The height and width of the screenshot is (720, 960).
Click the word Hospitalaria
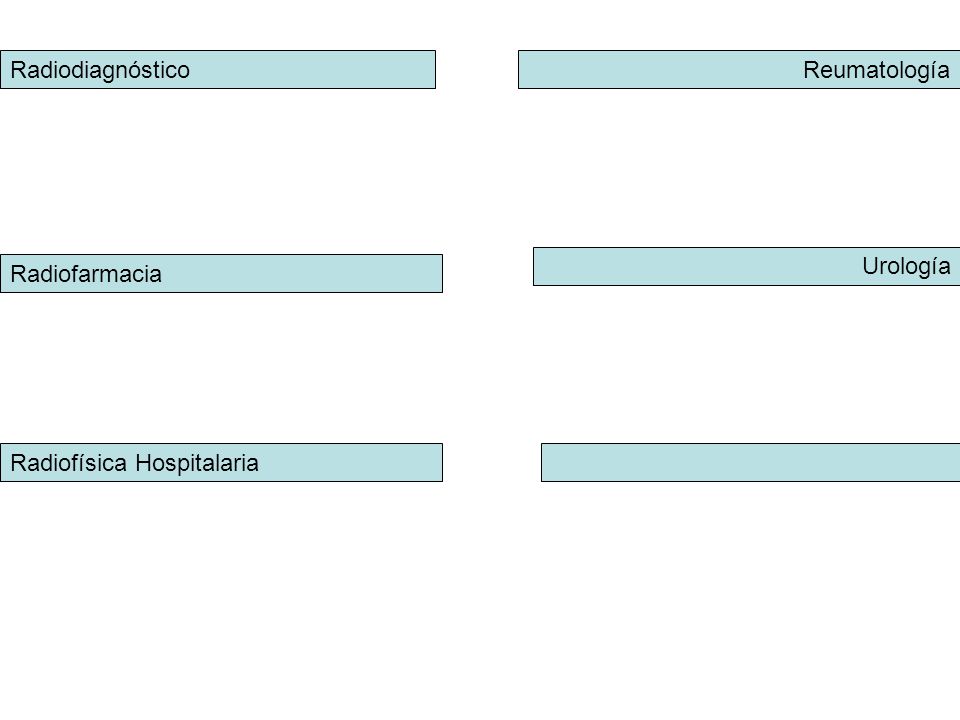click(x=197, y=463)
